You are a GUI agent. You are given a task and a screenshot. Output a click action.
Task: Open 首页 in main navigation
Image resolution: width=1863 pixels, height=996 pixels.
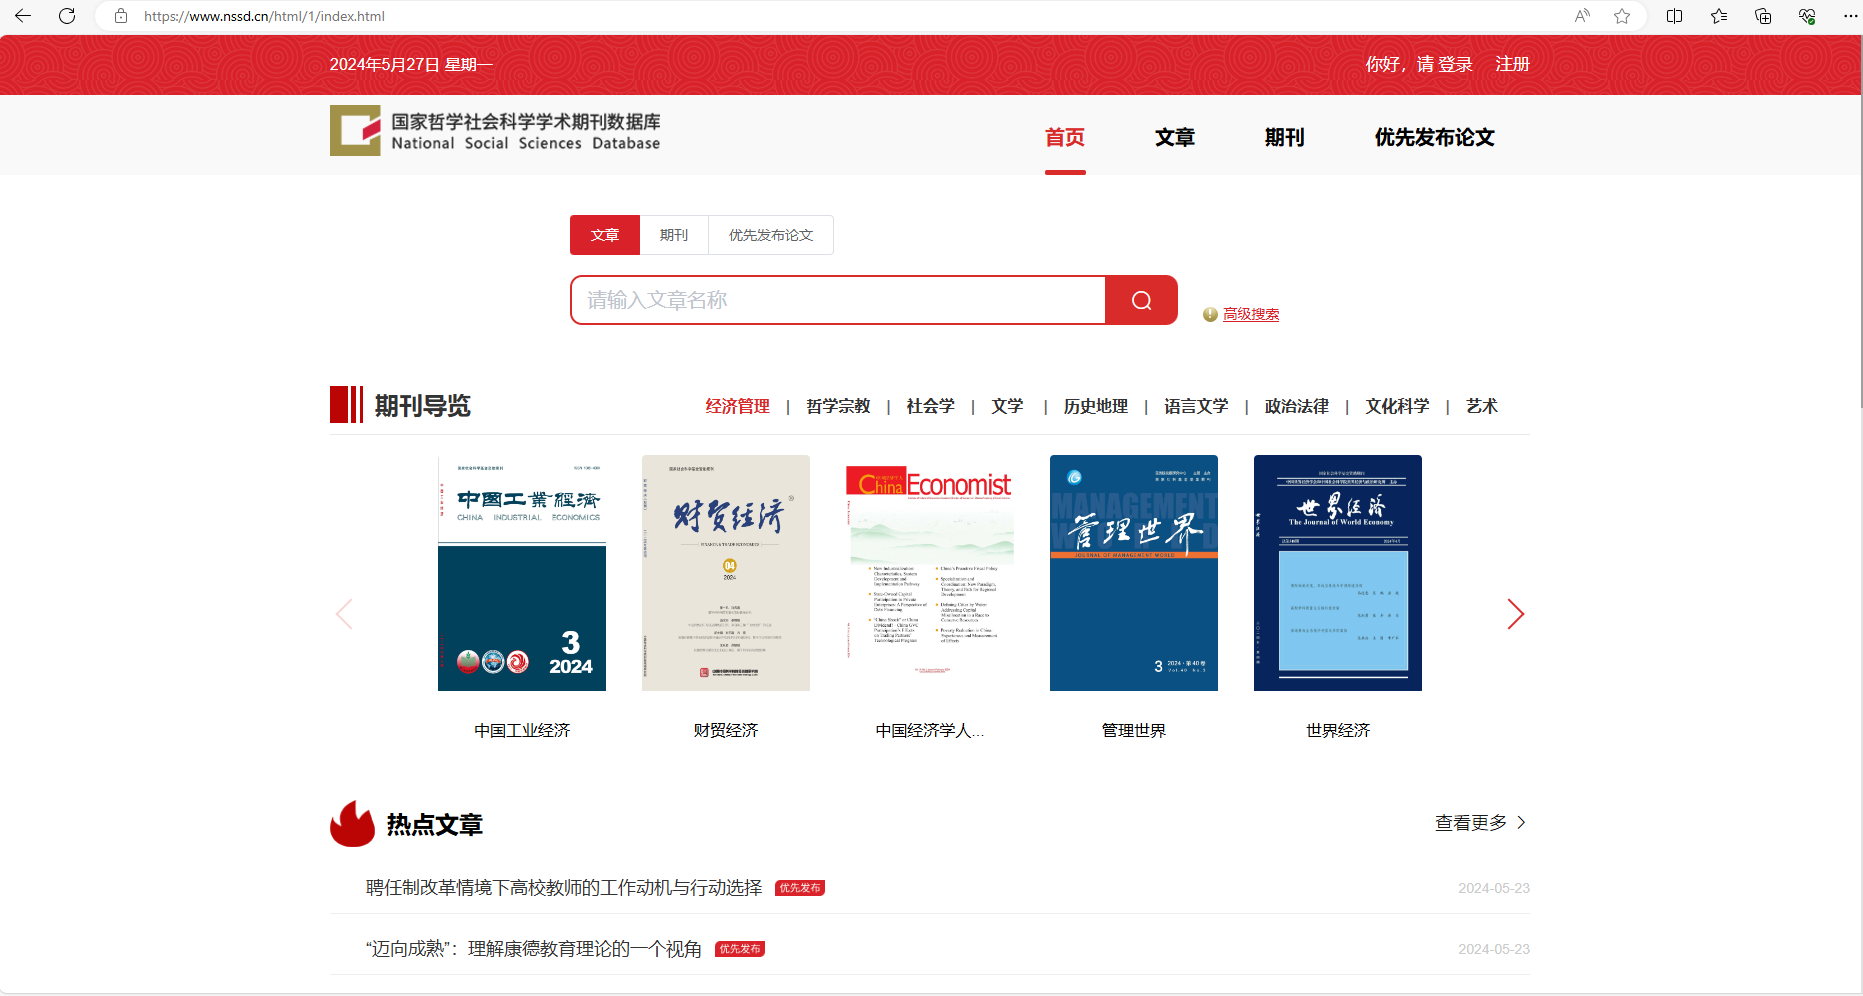click(x=1065, y=137)
